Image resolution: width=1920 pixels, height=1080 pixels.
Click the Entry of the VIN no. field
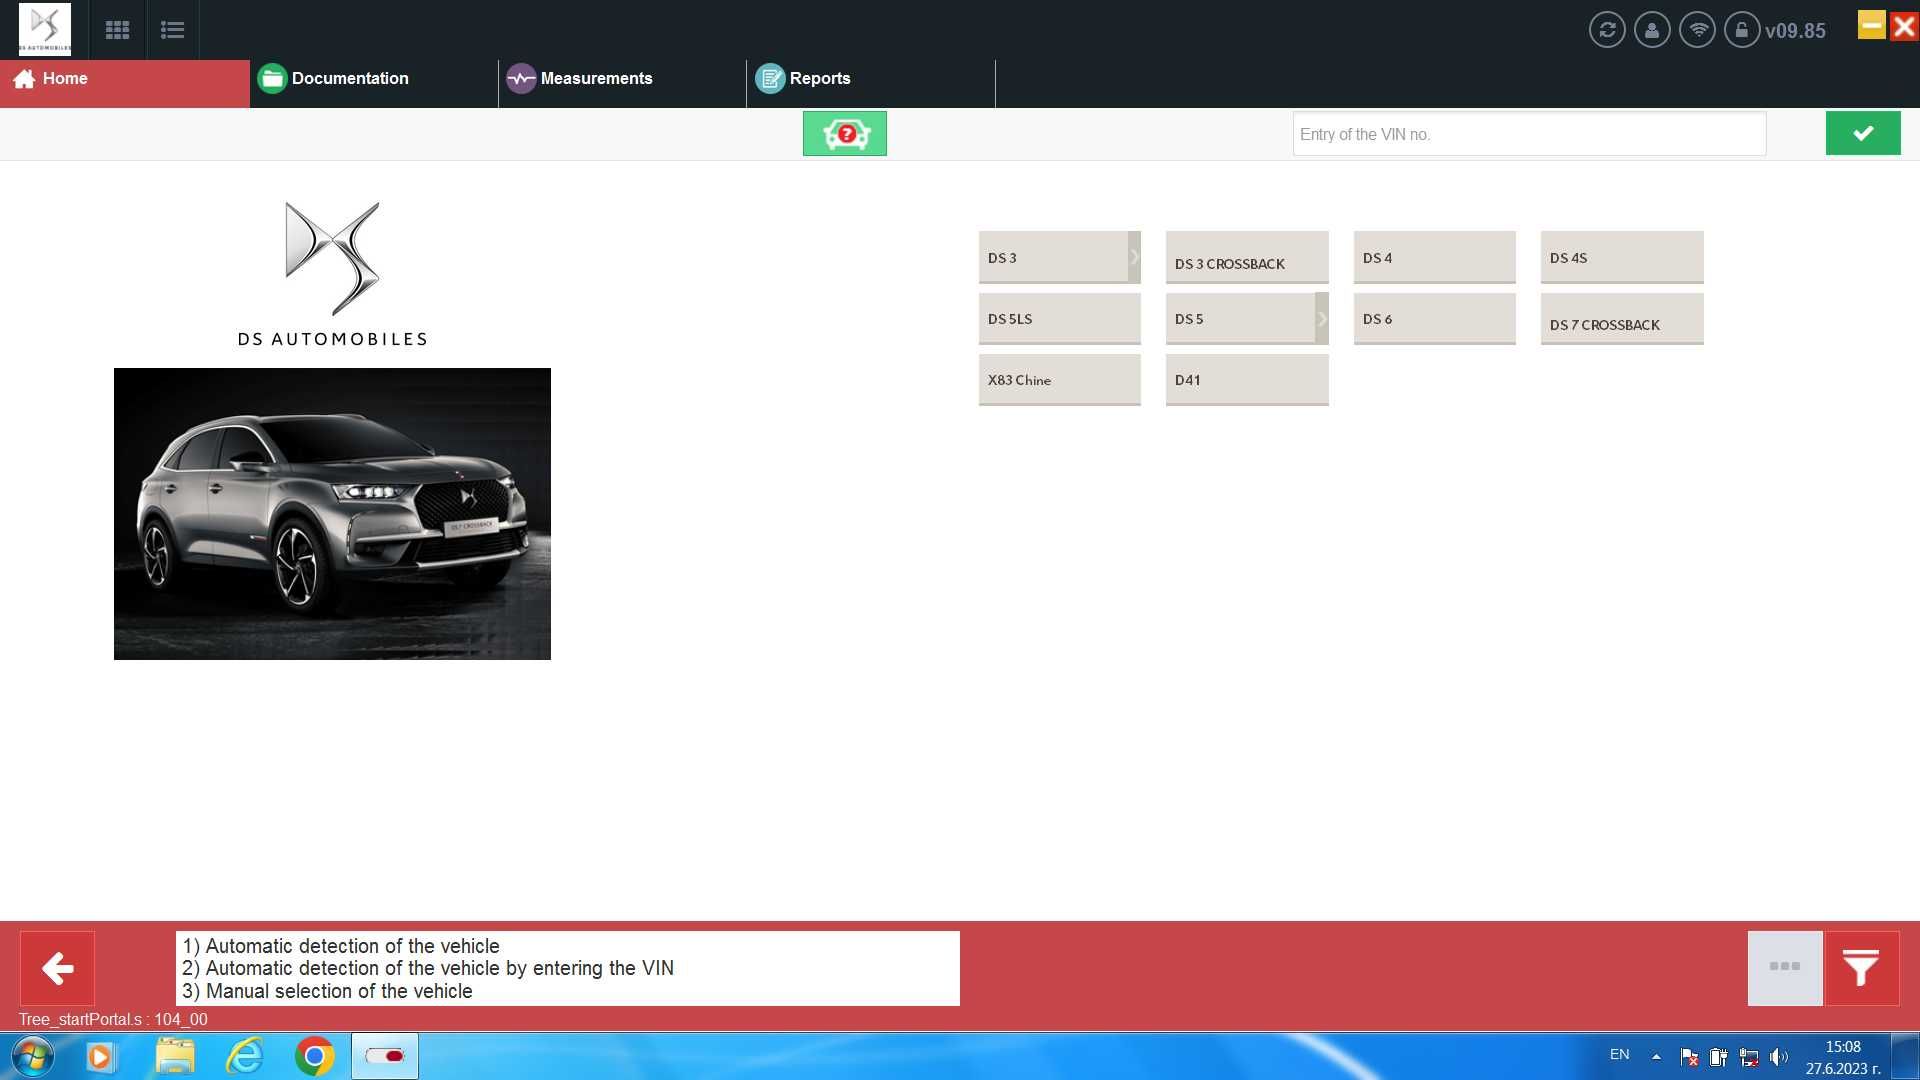coord(1529,134)
